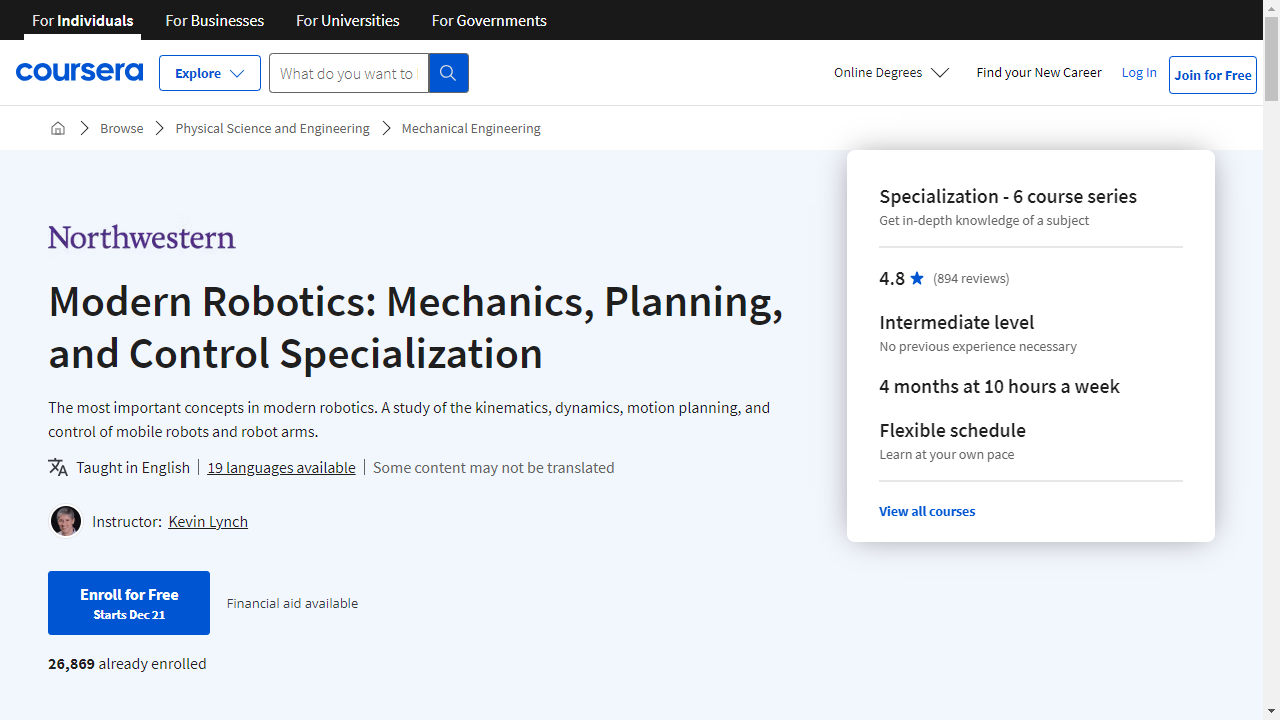Click the 26,869 already enrolled text
This screenshot has width=1280, height=720.
pos(127,663)
